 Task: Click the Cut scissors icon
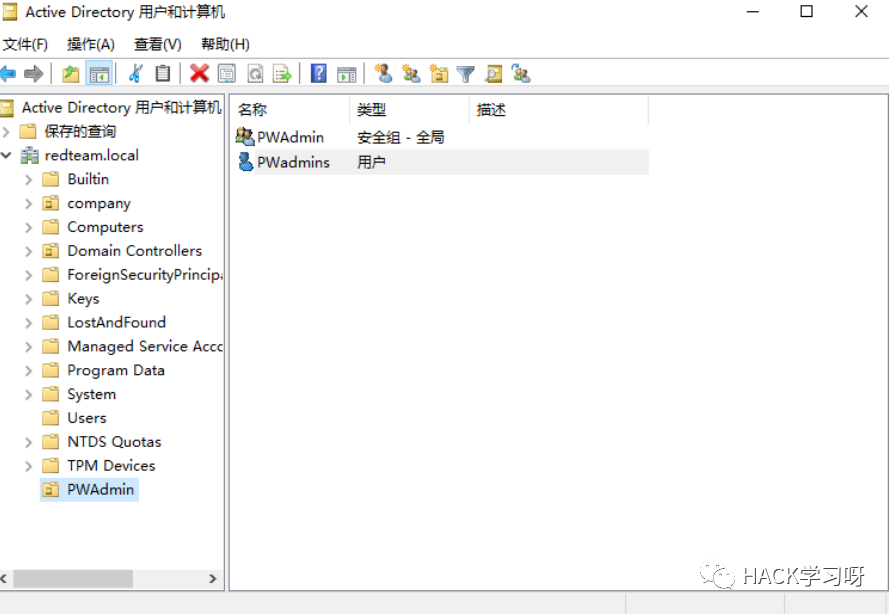(x=136, y=73)
